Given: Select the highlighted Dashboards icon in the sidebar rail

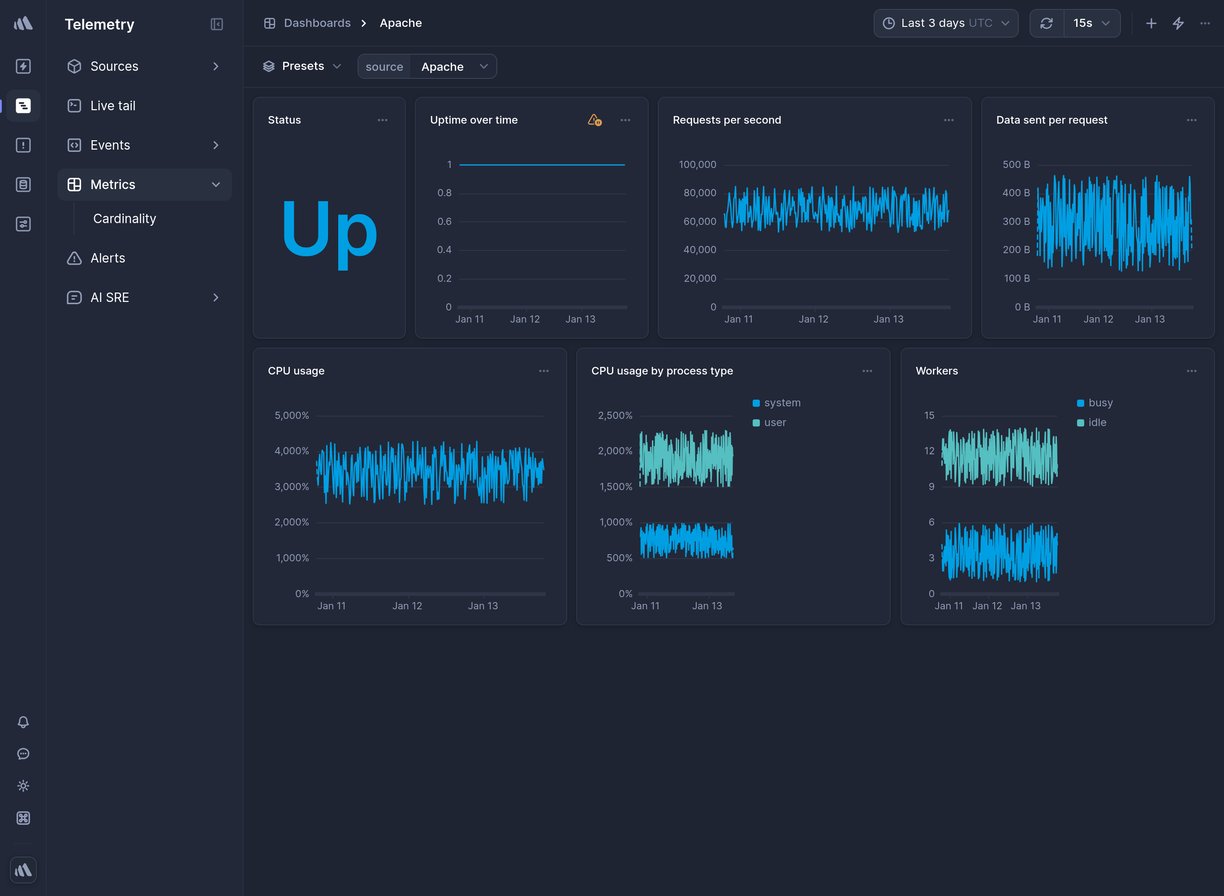Looking at the screenshot, I should click(23, 105).
